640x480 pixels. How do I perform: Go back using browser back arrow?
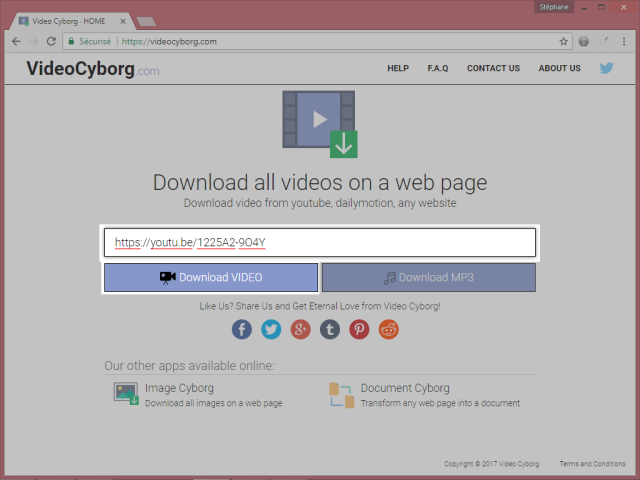tap(16, 41)
